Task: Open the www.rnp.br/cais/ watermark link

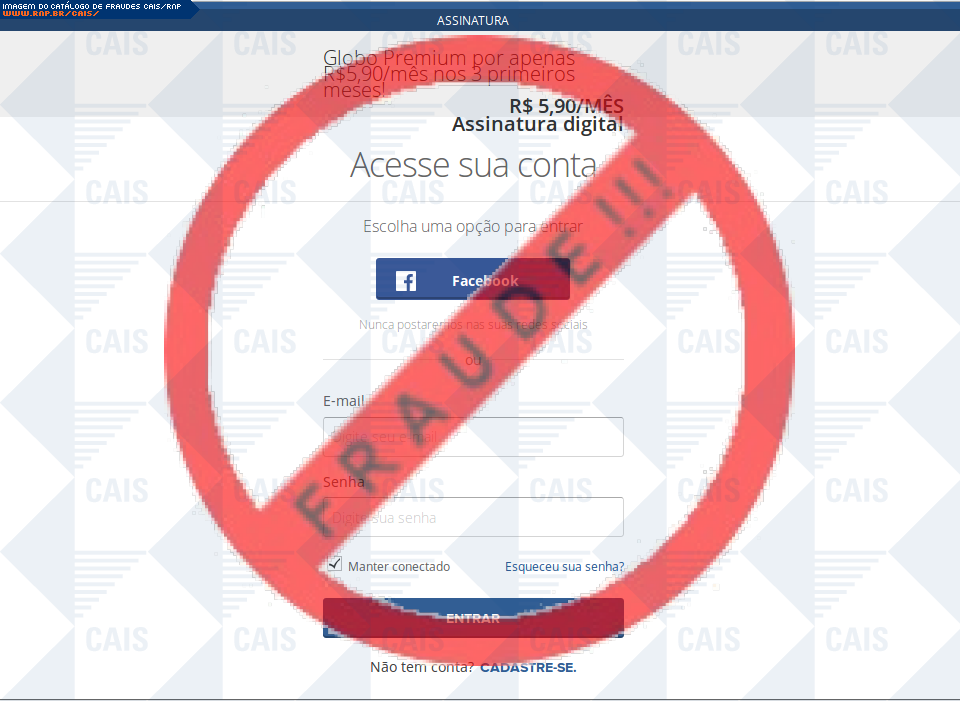Action: coord(51,13)
